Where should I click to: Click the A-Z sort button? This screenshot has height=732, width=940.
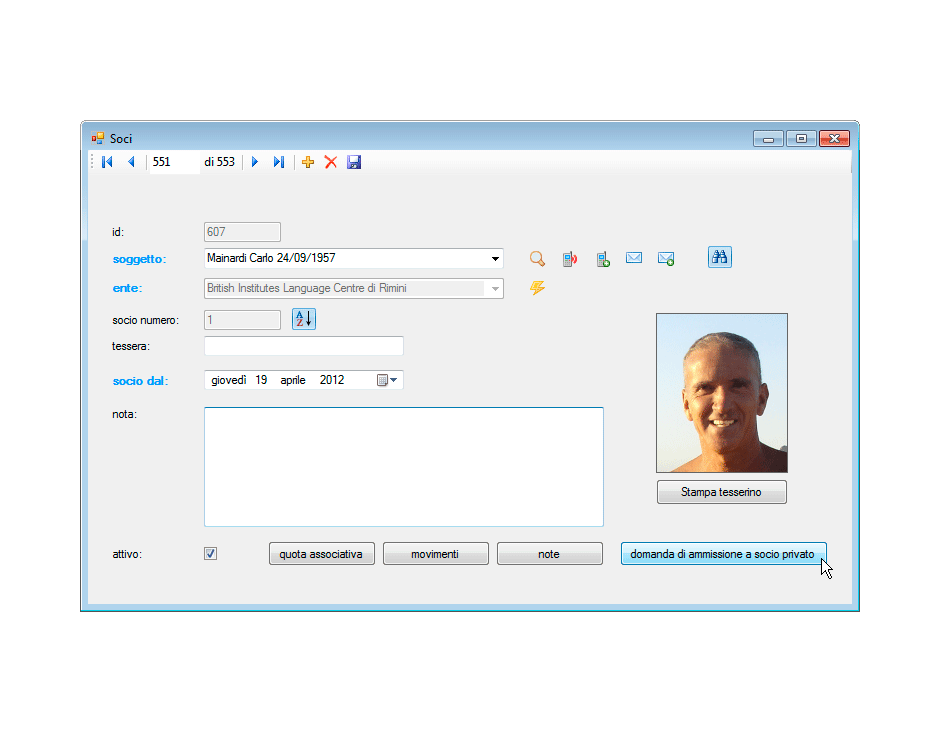304,319
